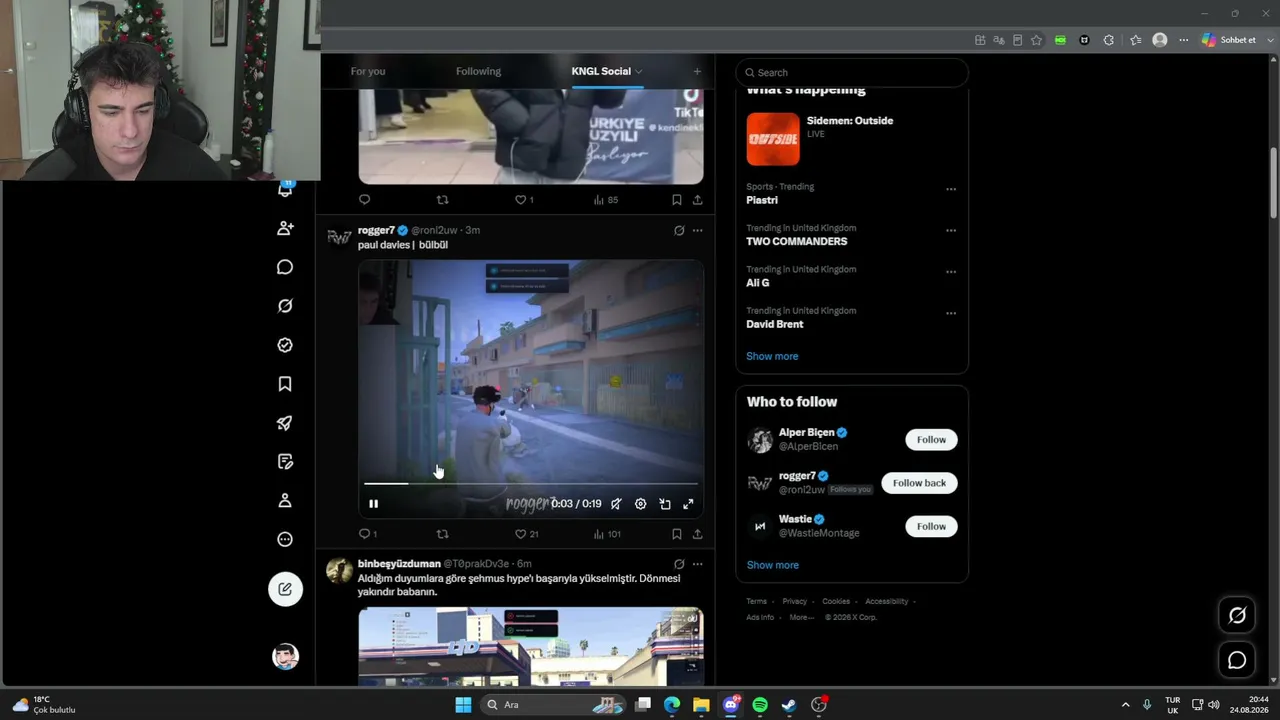The image size is (1280, 720).
Task: Open the Sidemen: Outside live event
Action: (x=852, y=138)
